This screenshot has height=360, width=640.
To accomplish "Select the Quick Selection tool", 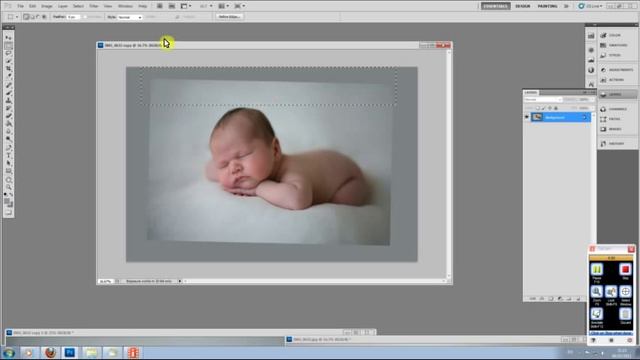I will [x=9, y=61].
